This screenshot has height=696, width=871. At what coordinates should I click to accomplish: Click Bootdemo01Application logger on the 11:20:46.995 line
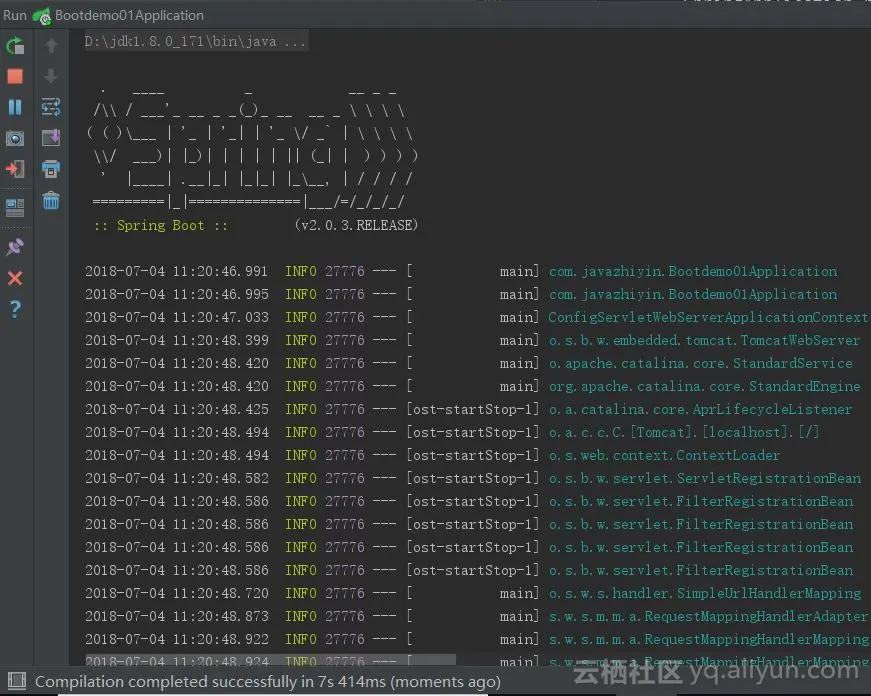(693, 294)
